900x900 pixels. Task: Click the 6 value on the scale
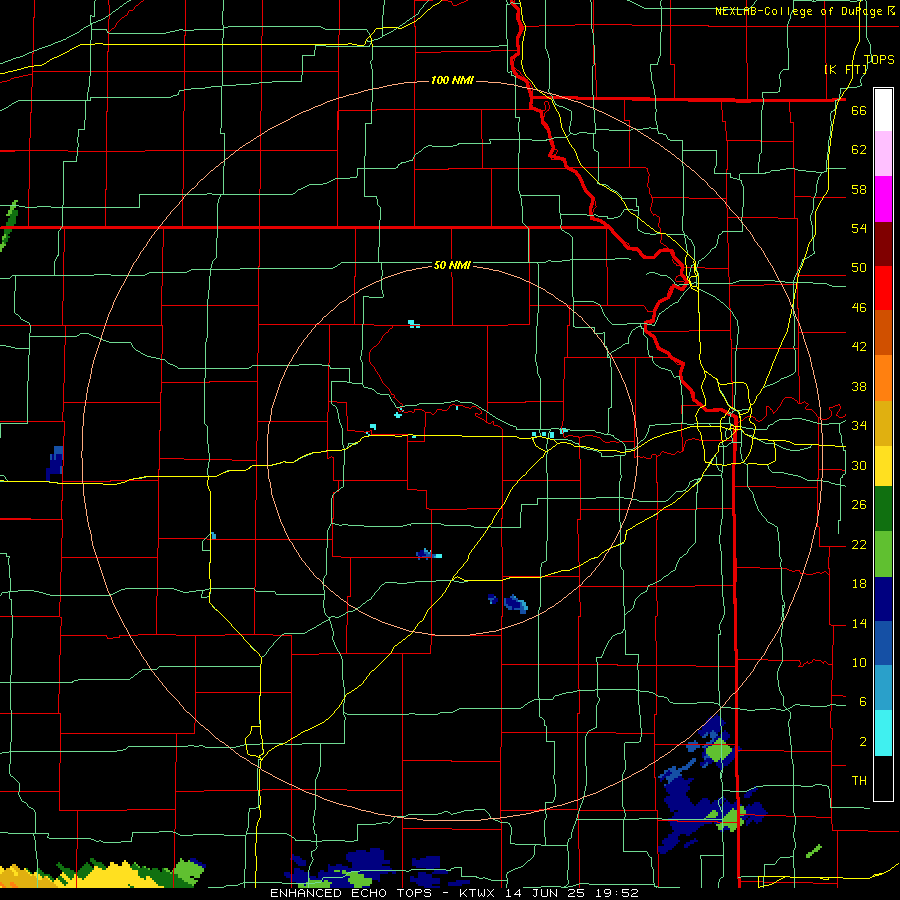pos(862,701)
